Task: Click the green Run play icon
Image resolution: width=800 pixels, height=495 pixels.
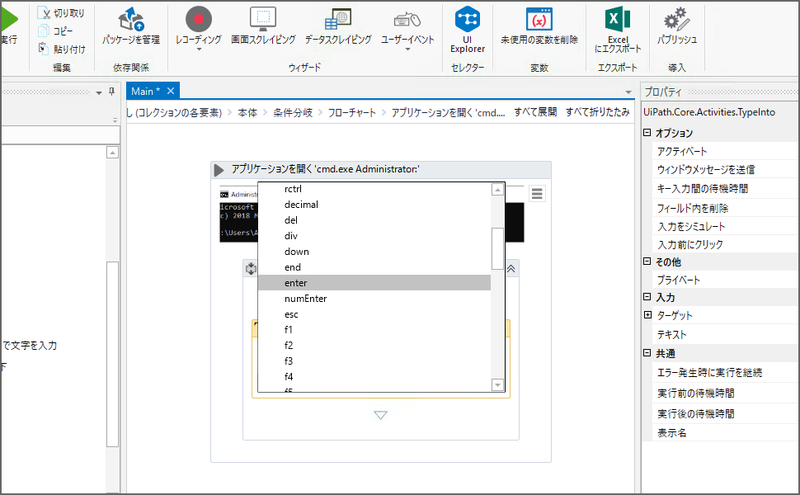Action: point(9,19)
